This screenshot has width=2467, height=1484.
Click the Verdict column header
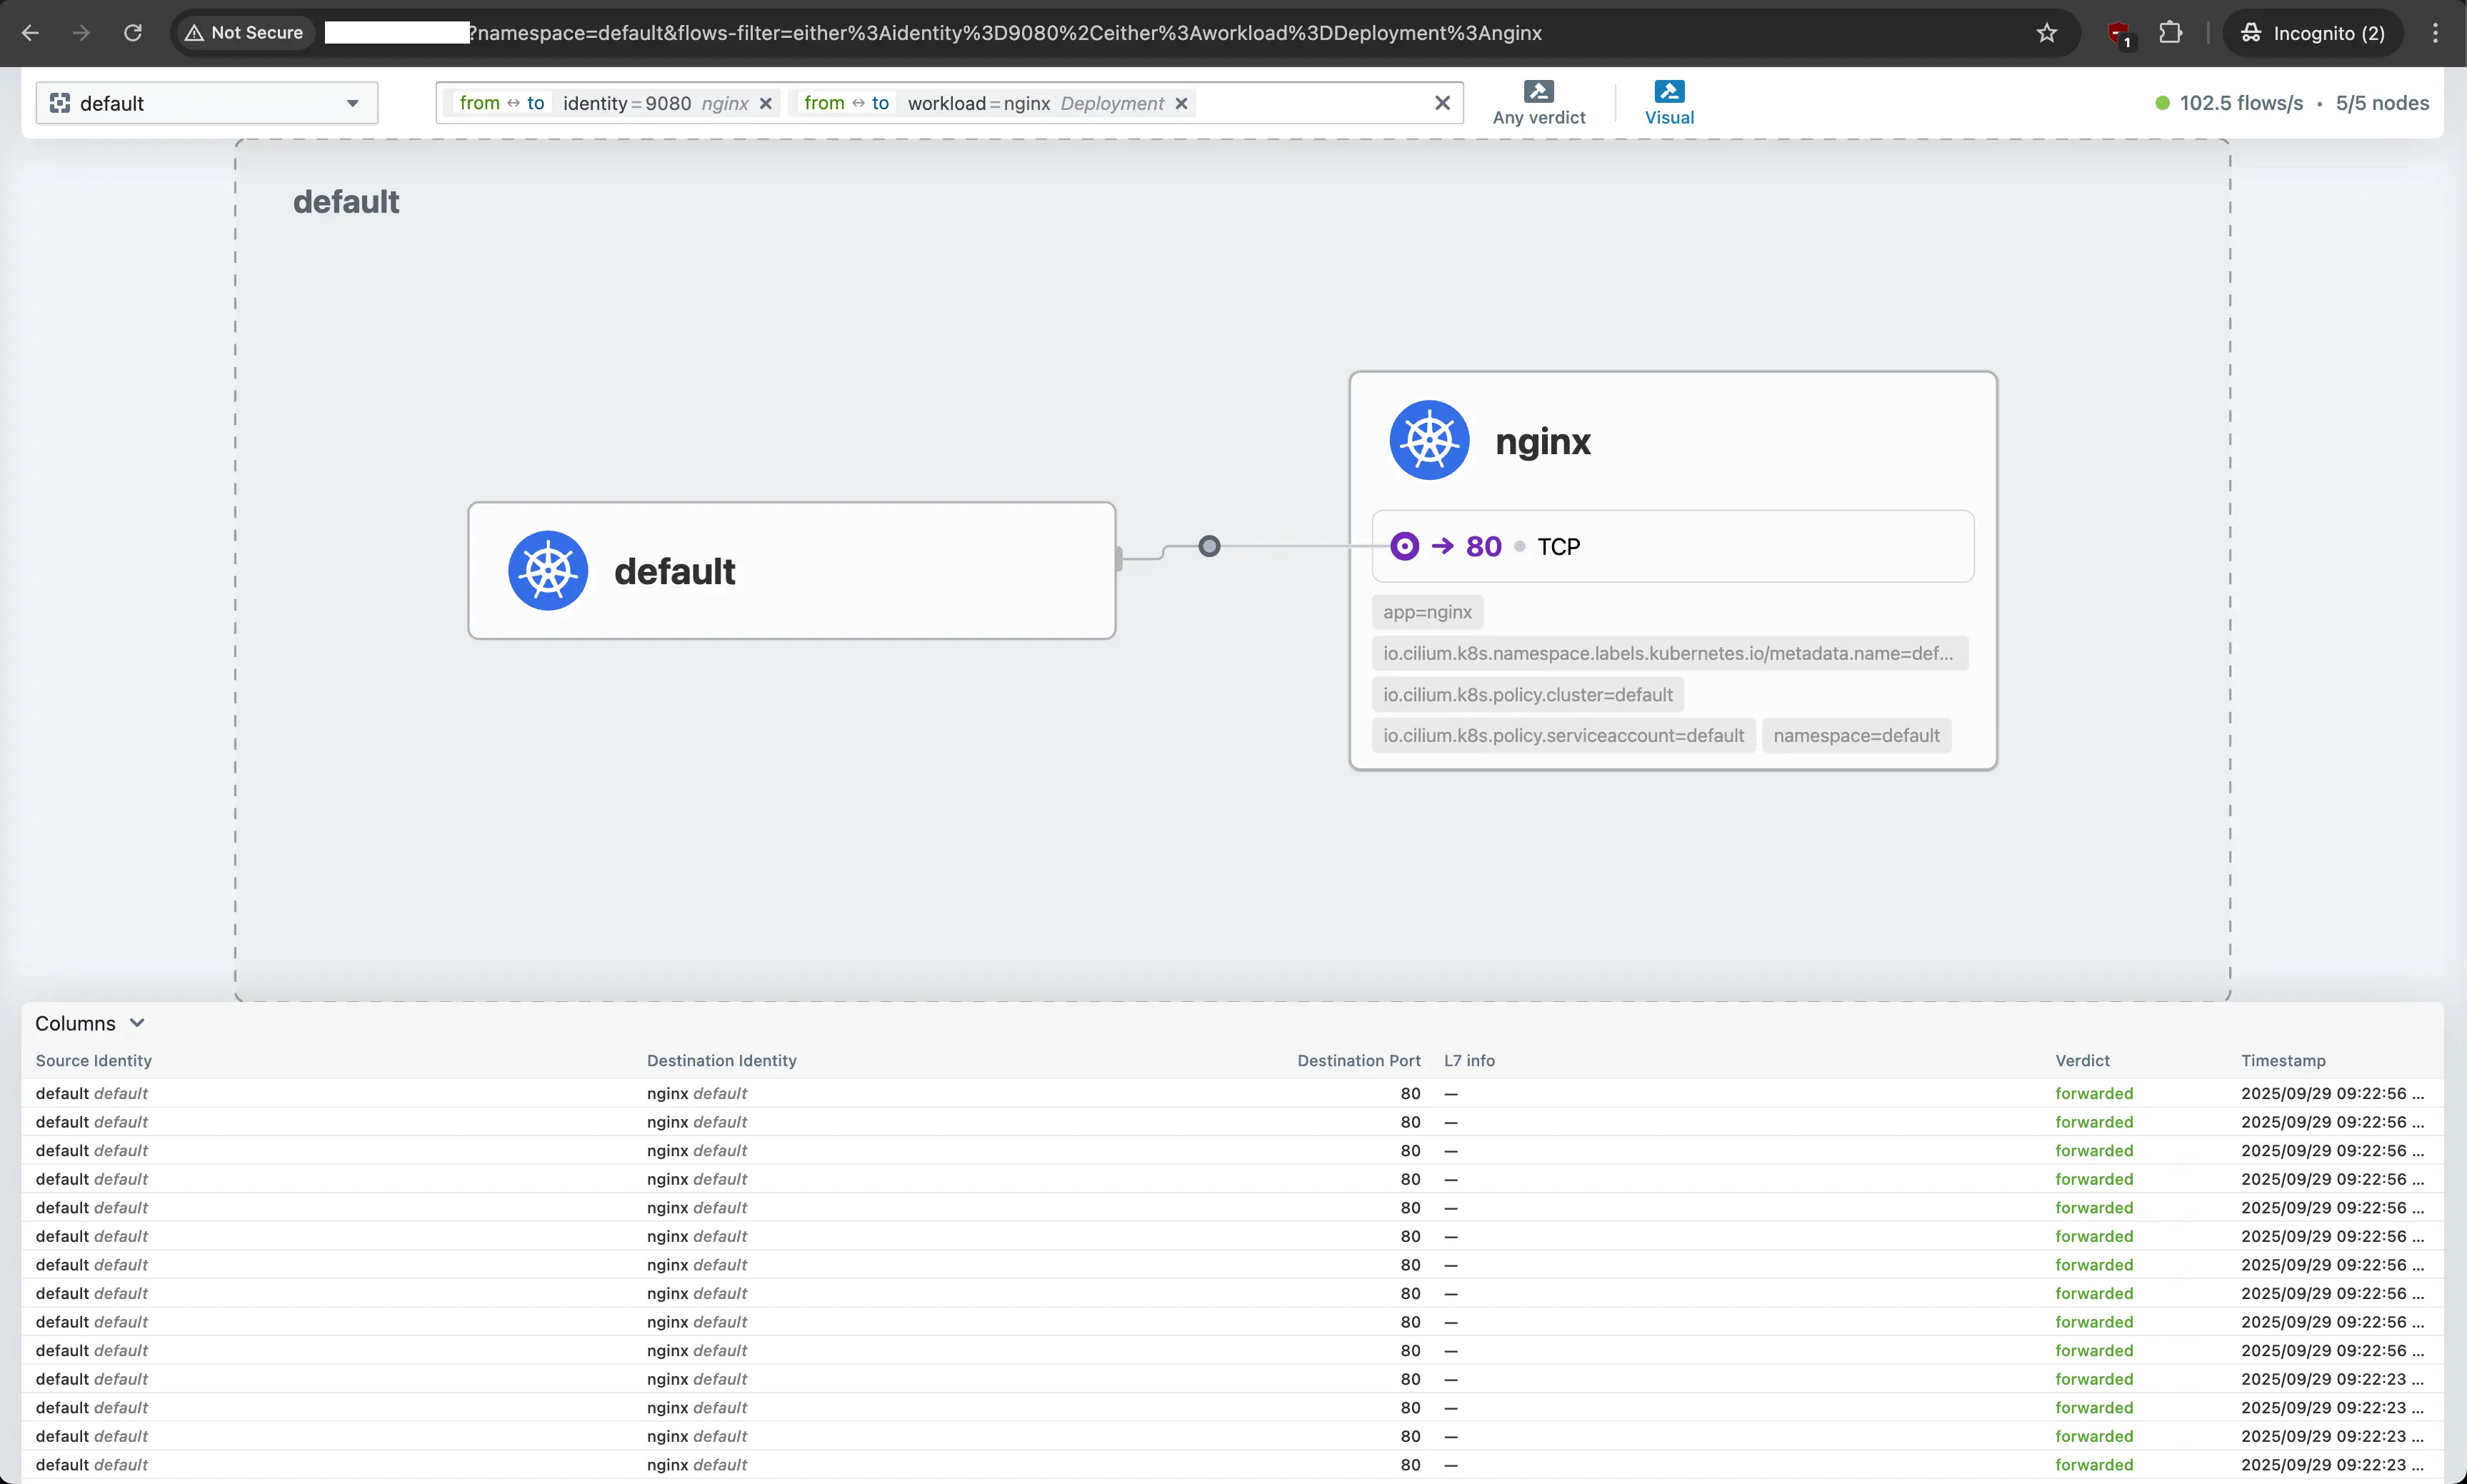click(x=2082, y=1060)
